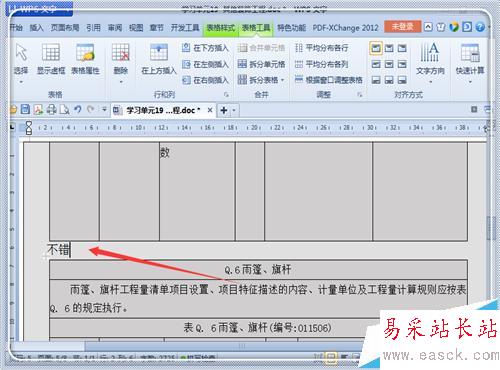The width and height of the screenshot is (500, 370).
Task: Click the Redo arrow icon
Action: click(x=90, y=109)
